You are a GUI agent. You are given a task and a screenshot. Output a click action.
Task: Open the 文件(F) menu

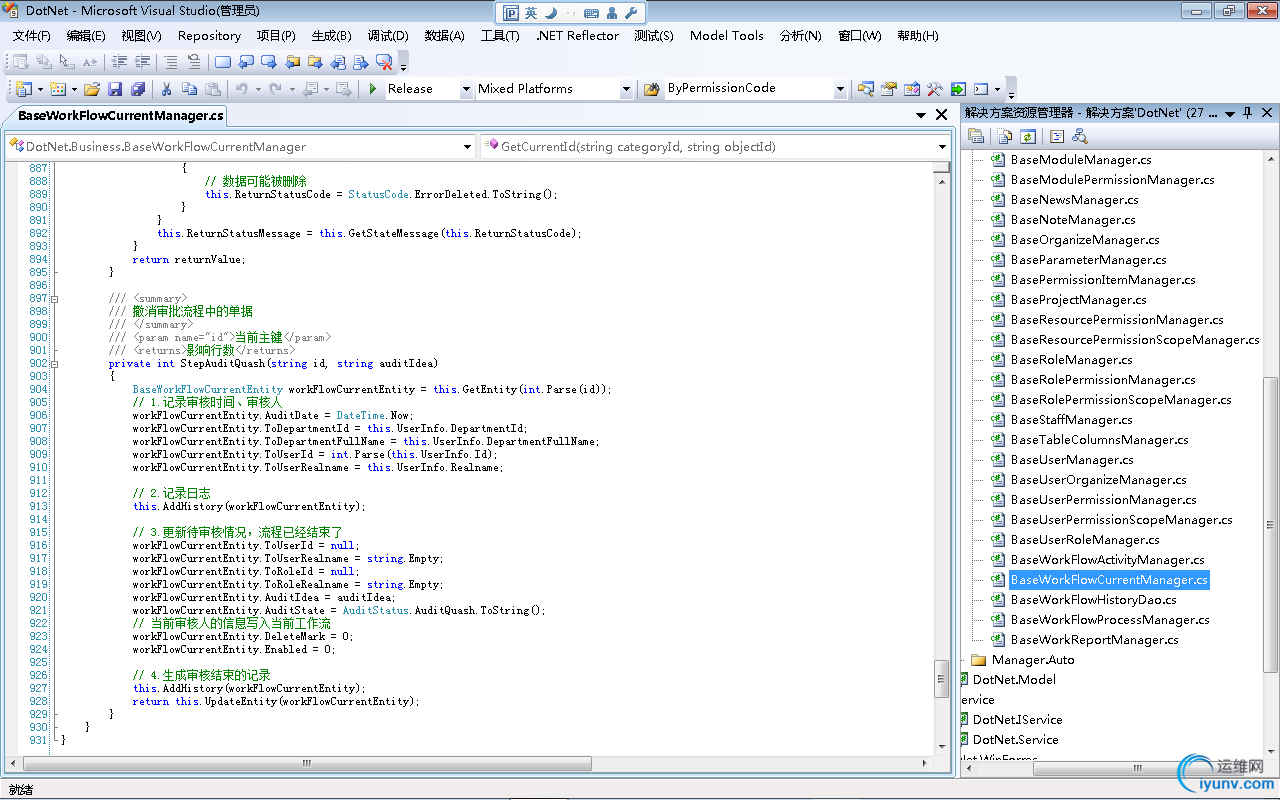[31, 35]
